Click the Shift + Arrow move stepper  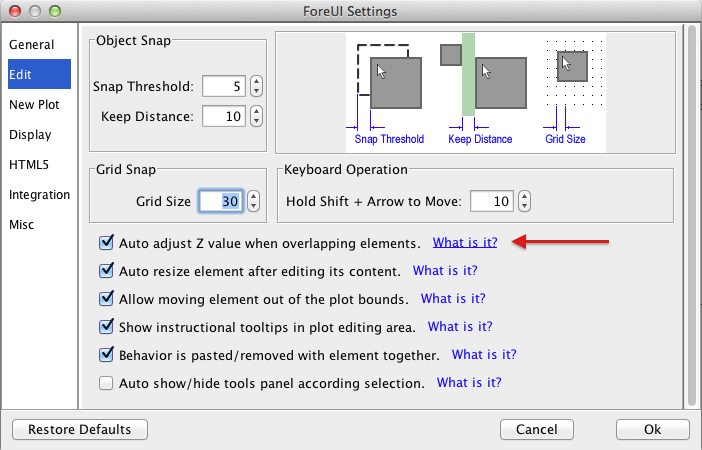524,201
